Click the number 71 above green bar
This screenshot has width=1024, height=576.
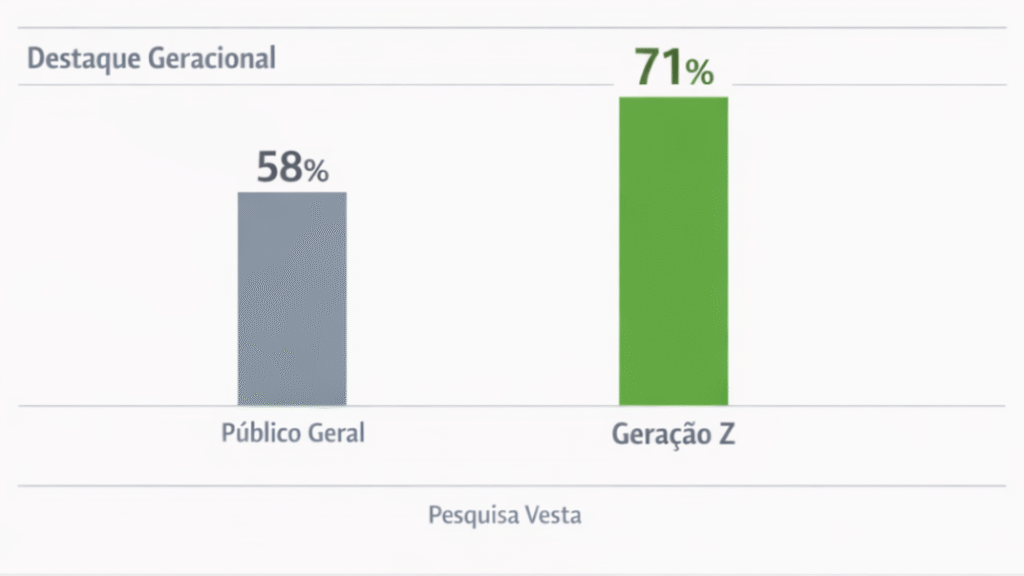point(659,69)
